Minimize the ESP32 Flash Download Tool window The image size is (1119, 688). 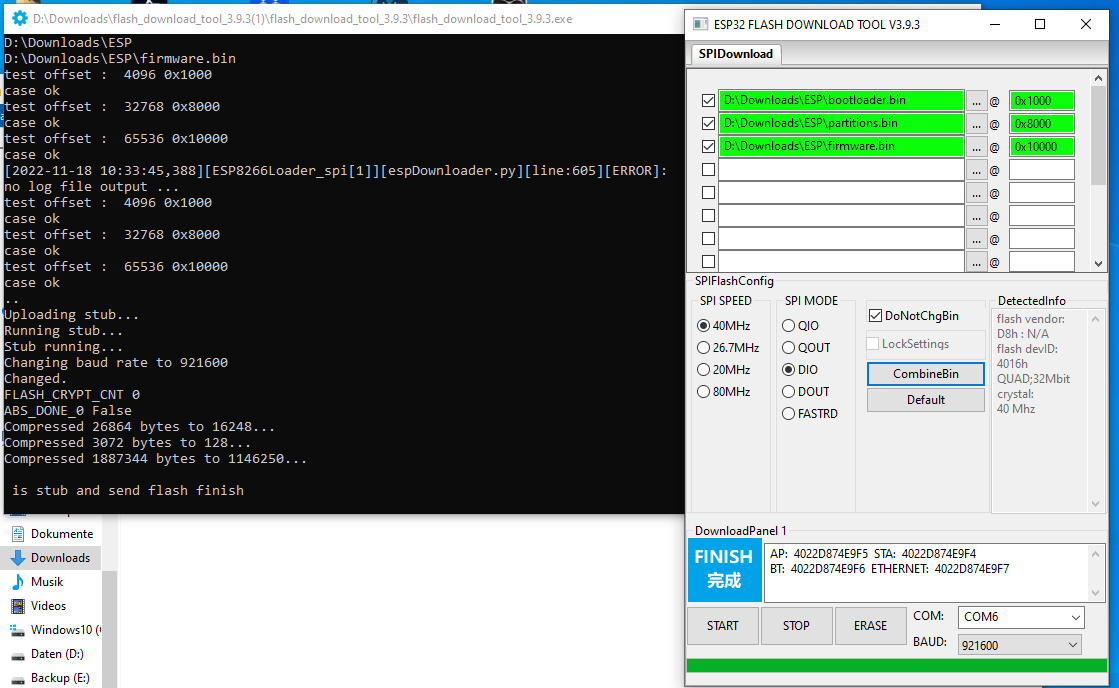point(995,24)
